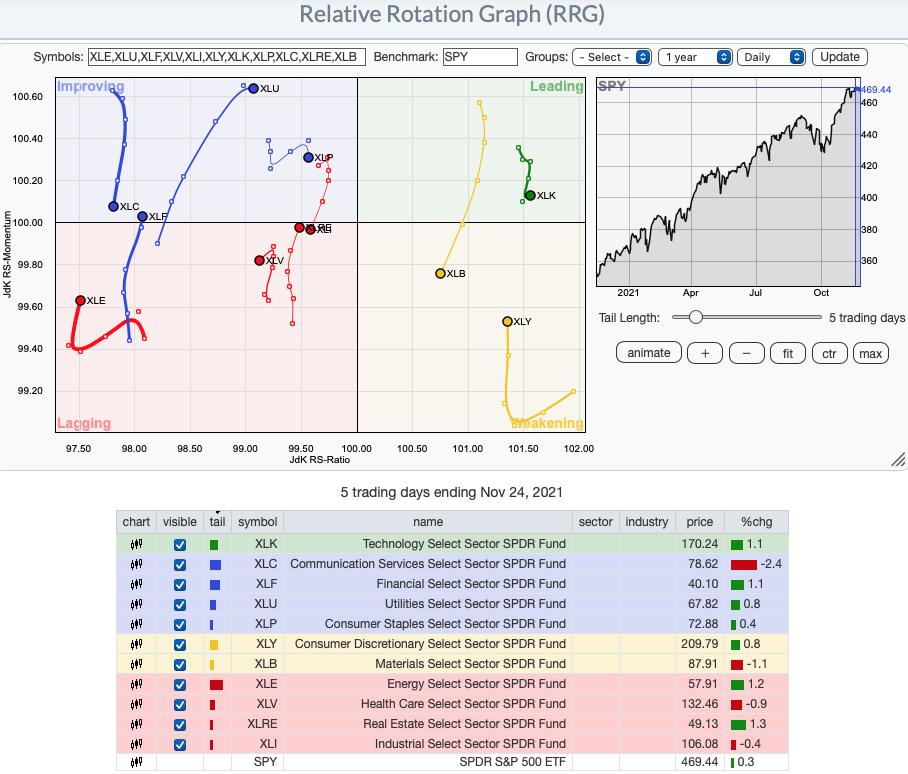Click the RRG panel resize handle icon
Viewport: 908px width, 774px height.
[x=898, y=460]
